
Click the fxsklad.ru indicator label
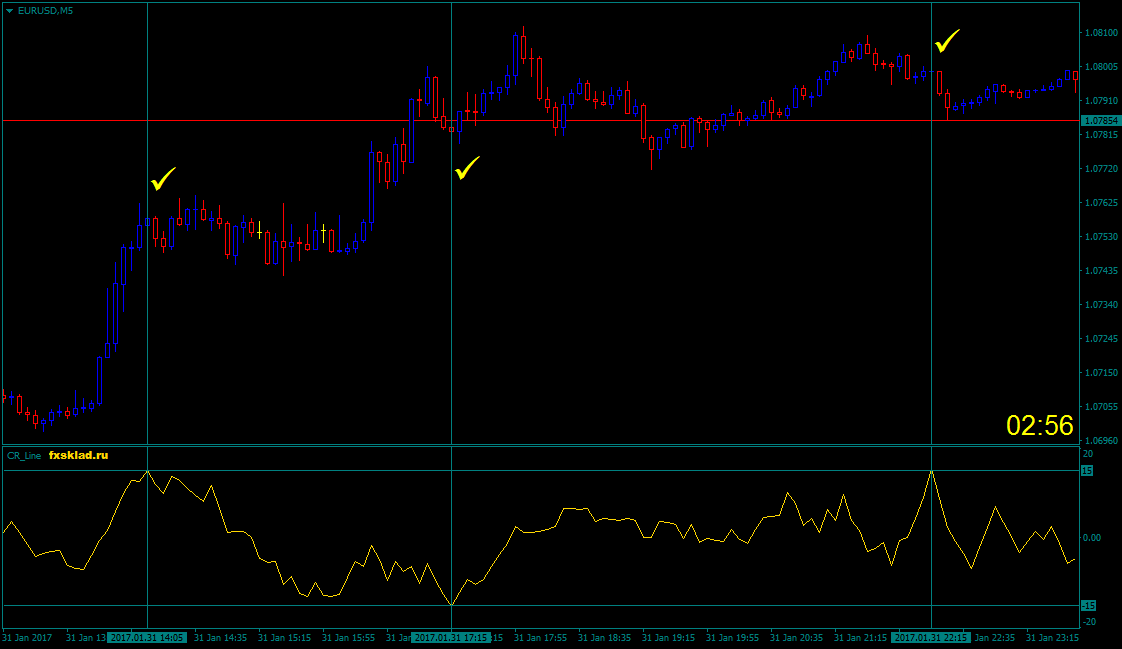pyautogui.click(x=79, y=455)
